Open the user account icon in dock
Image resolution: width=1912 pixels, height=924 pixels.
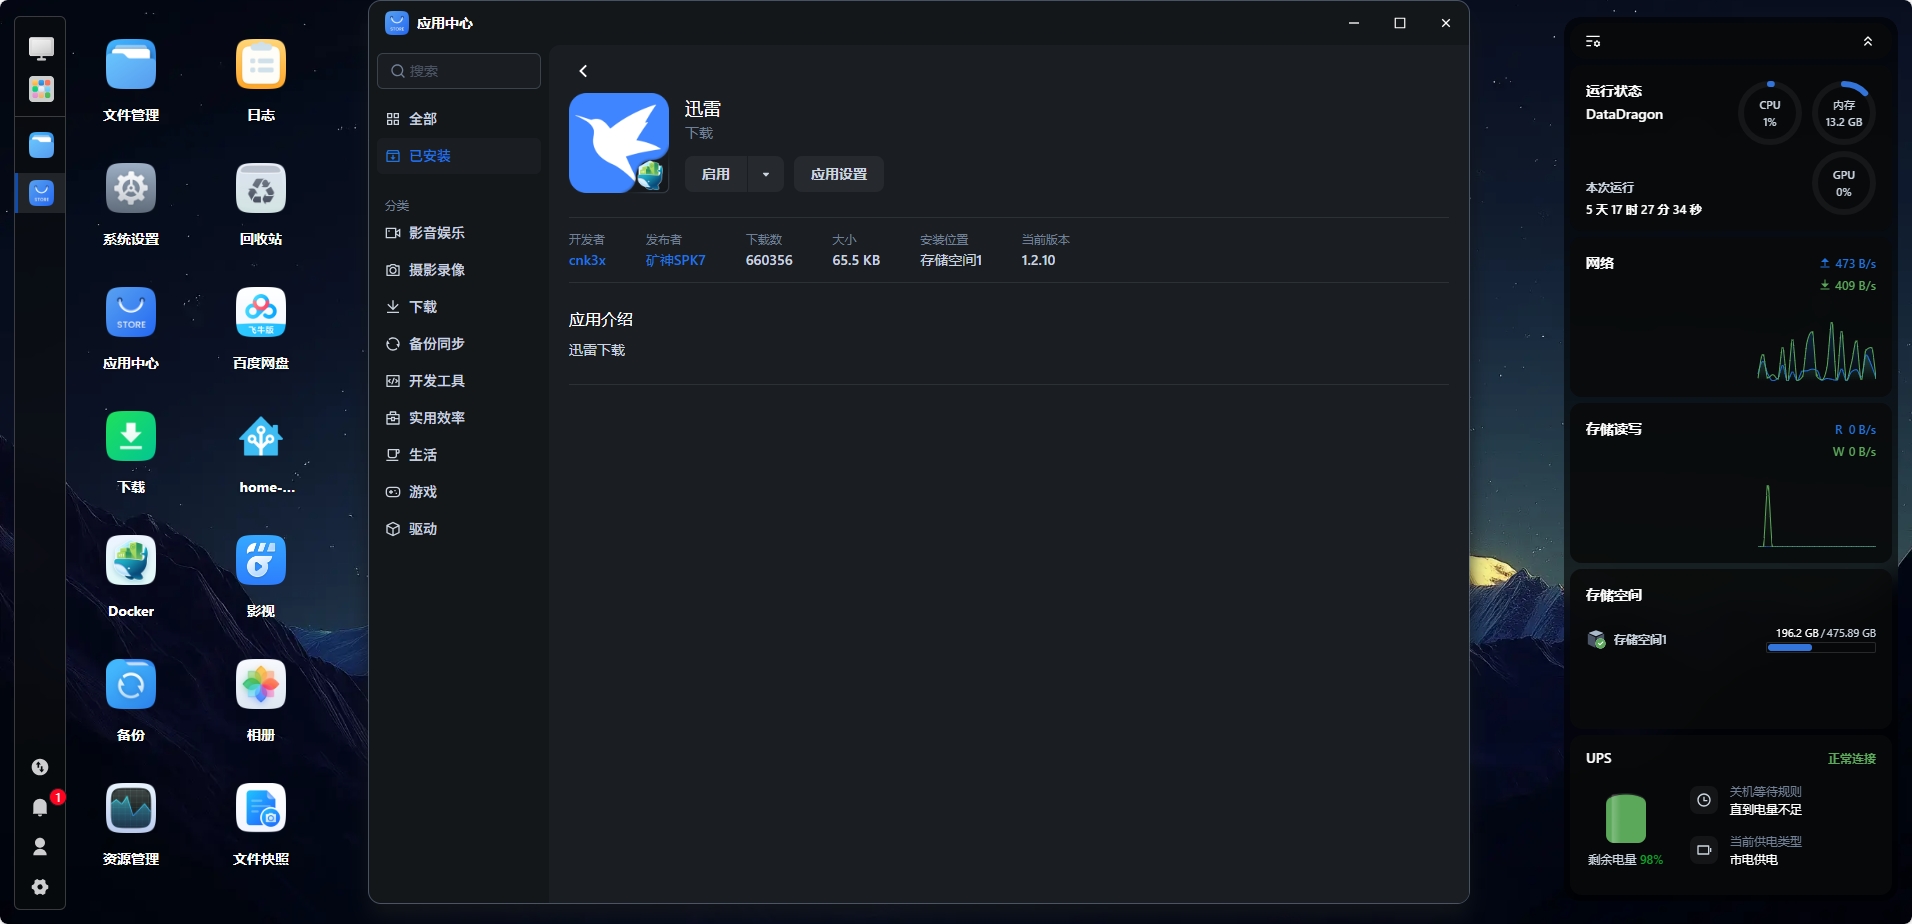(x=40, y=847)
